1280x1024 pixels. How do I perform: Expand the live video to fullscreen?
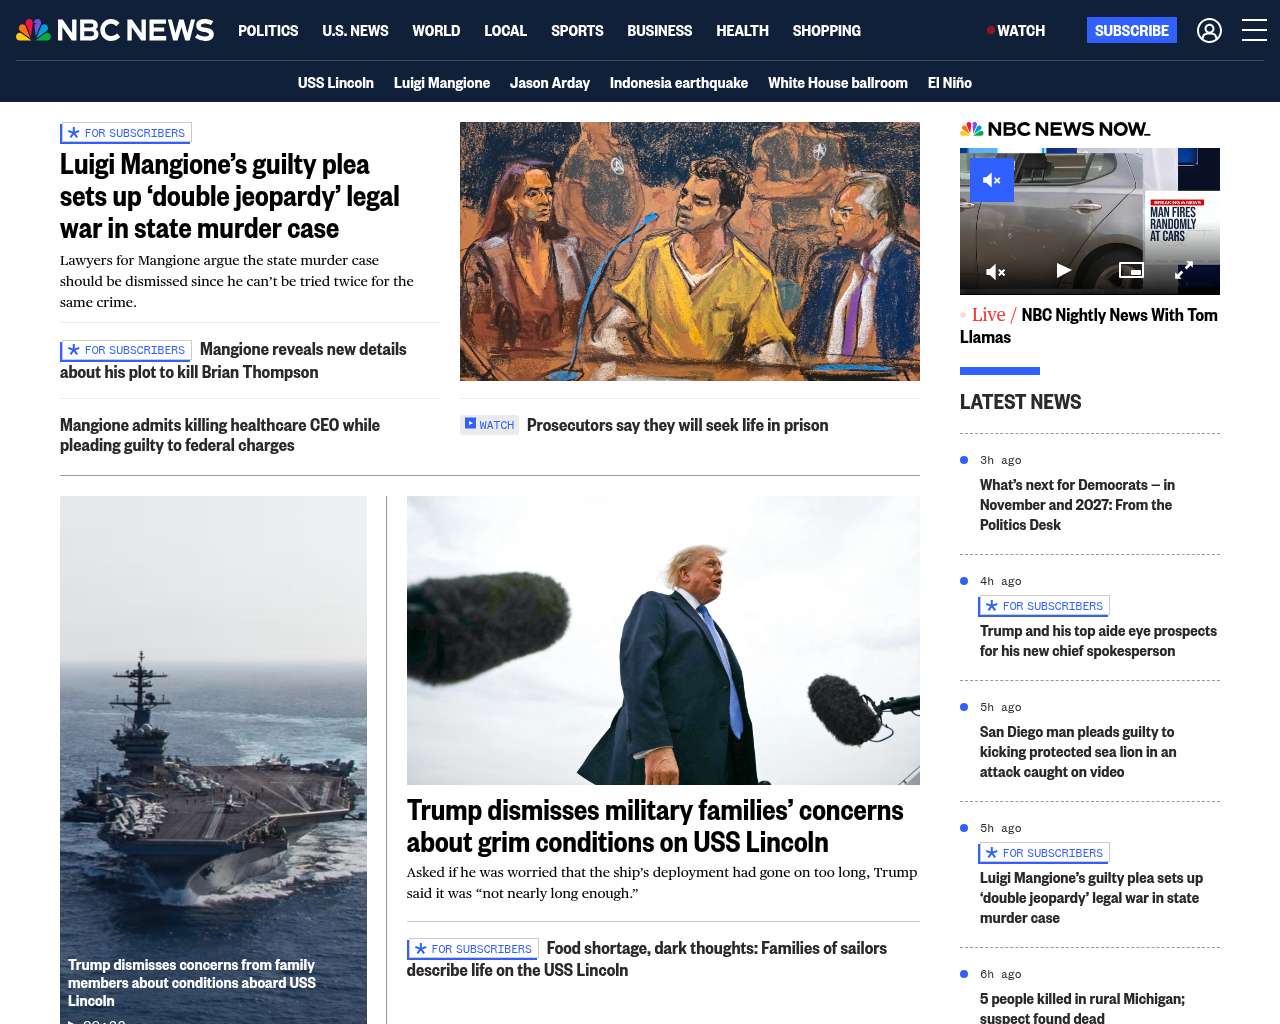1183,270
